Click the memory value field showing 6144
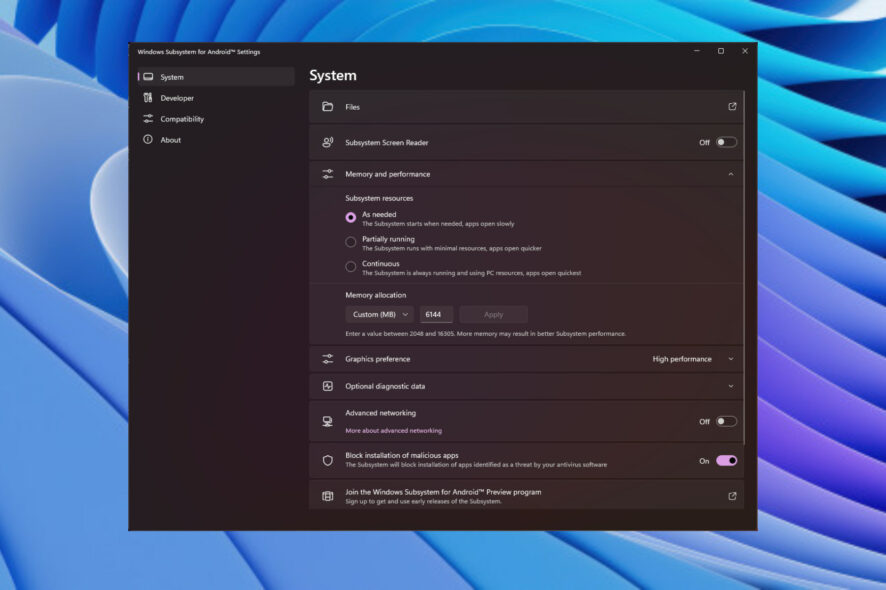 pyautogui.click(x=436, y=314)
